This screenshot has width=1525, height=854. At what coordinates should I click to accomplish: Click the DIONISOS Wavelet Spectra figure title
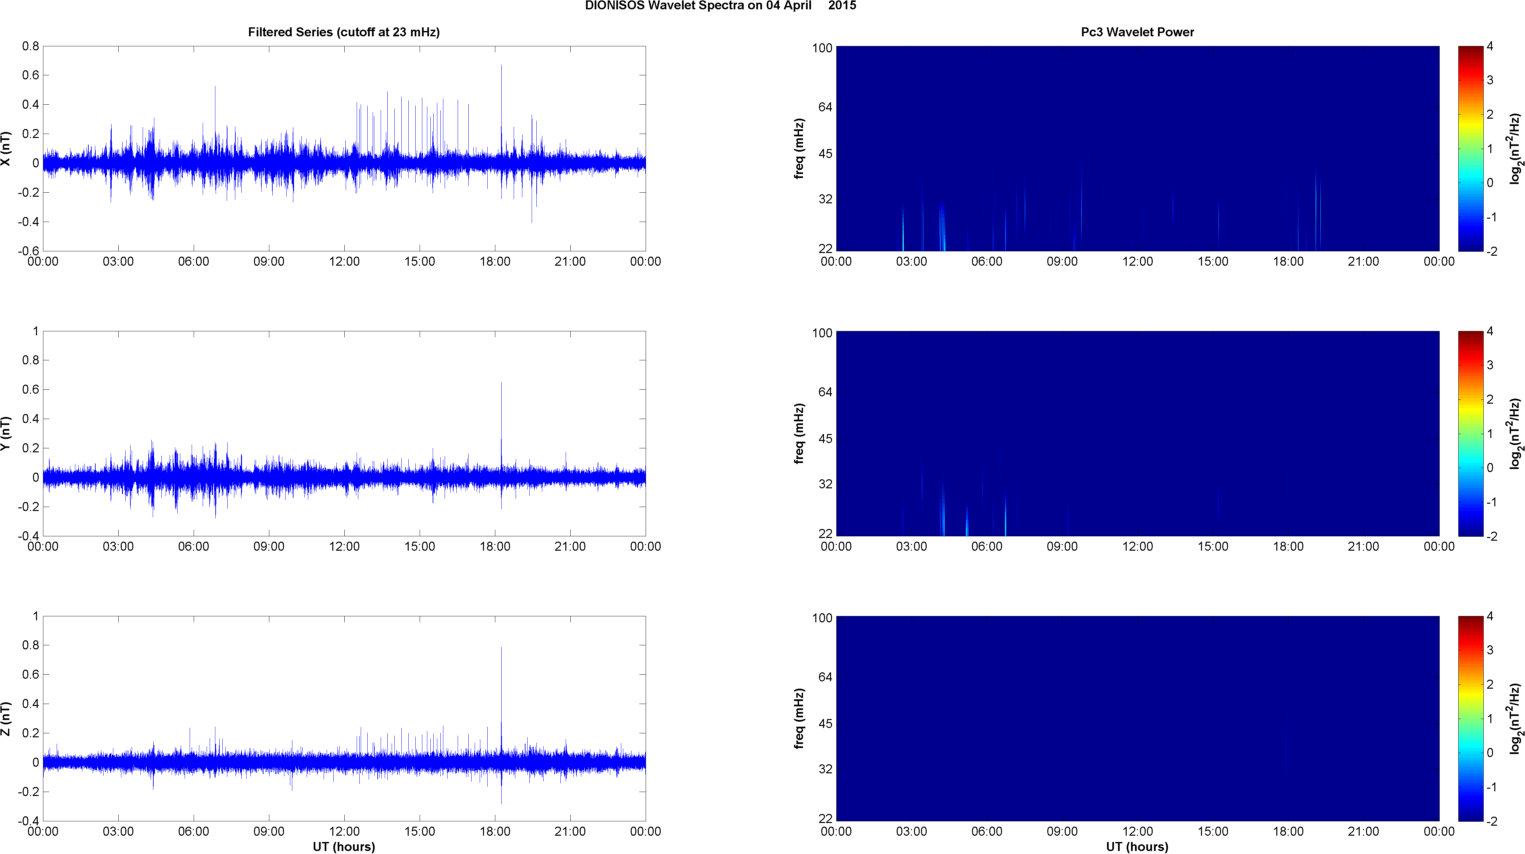coord(720,6)
